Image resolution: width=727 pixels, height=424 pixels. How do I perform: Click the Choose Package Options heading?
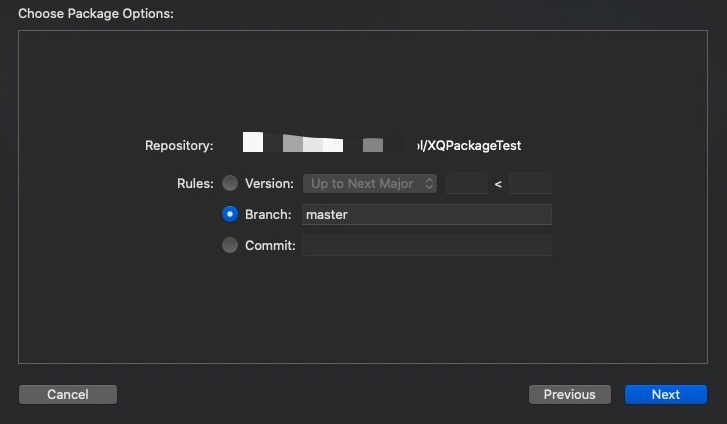point(96,13)
